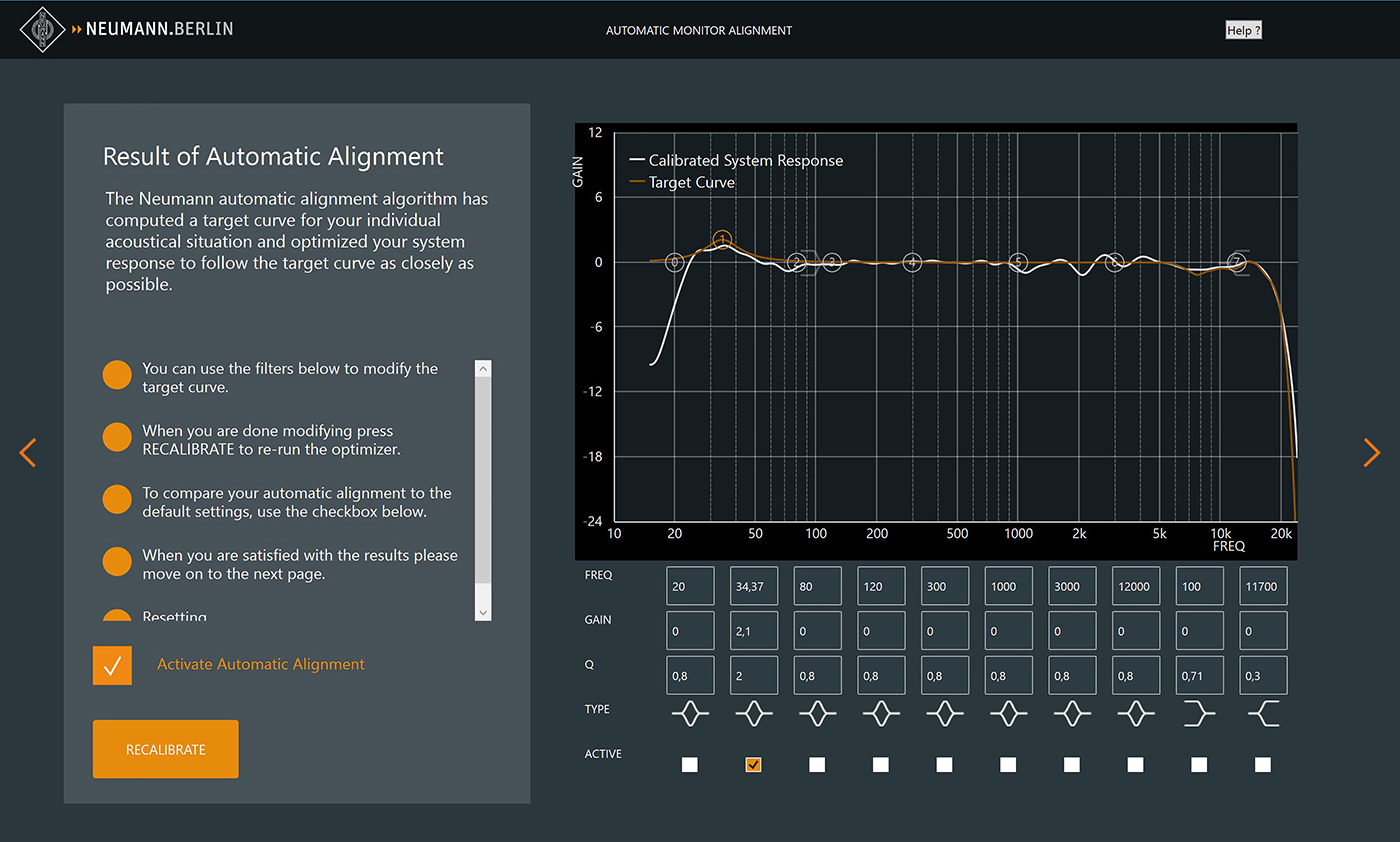Click the Q field showing 0,71
The height and width of the screenshot is (842, 1400).
pyautogui.click(x=1199, y=675)
